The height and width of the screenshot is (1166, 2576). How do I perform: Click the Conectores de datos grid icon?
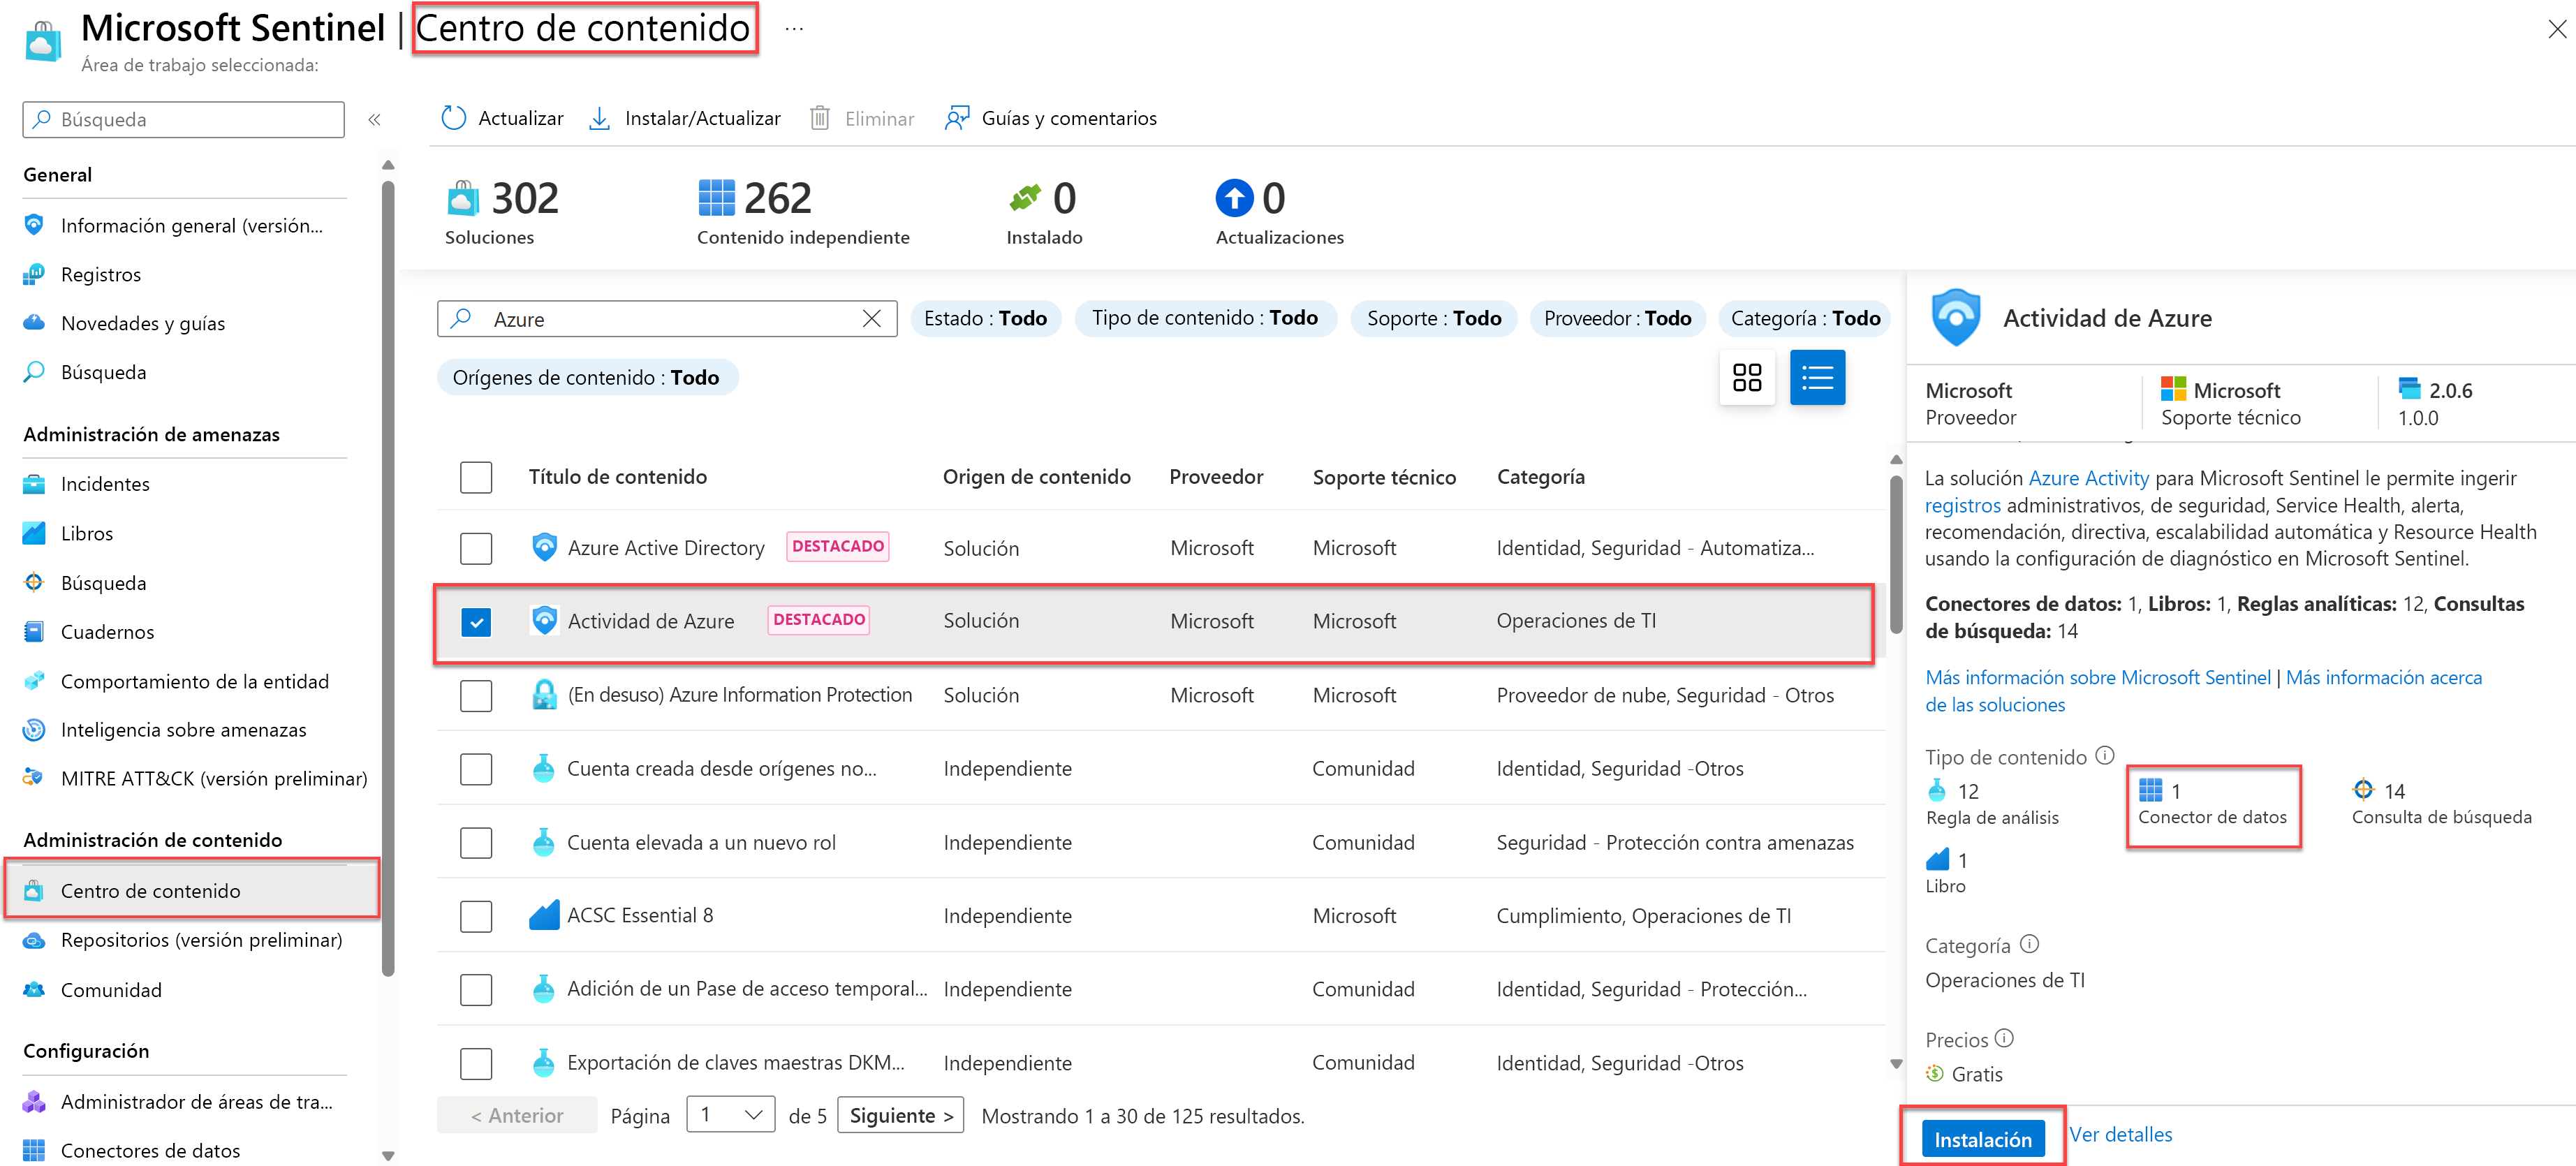[34, 1150]
